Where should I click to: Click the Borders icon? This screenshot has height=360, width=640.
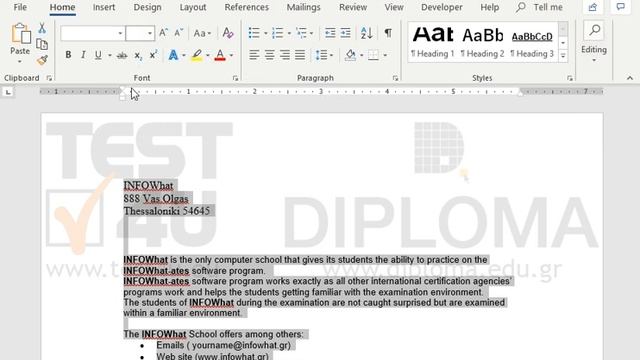[x=373, y=55]
